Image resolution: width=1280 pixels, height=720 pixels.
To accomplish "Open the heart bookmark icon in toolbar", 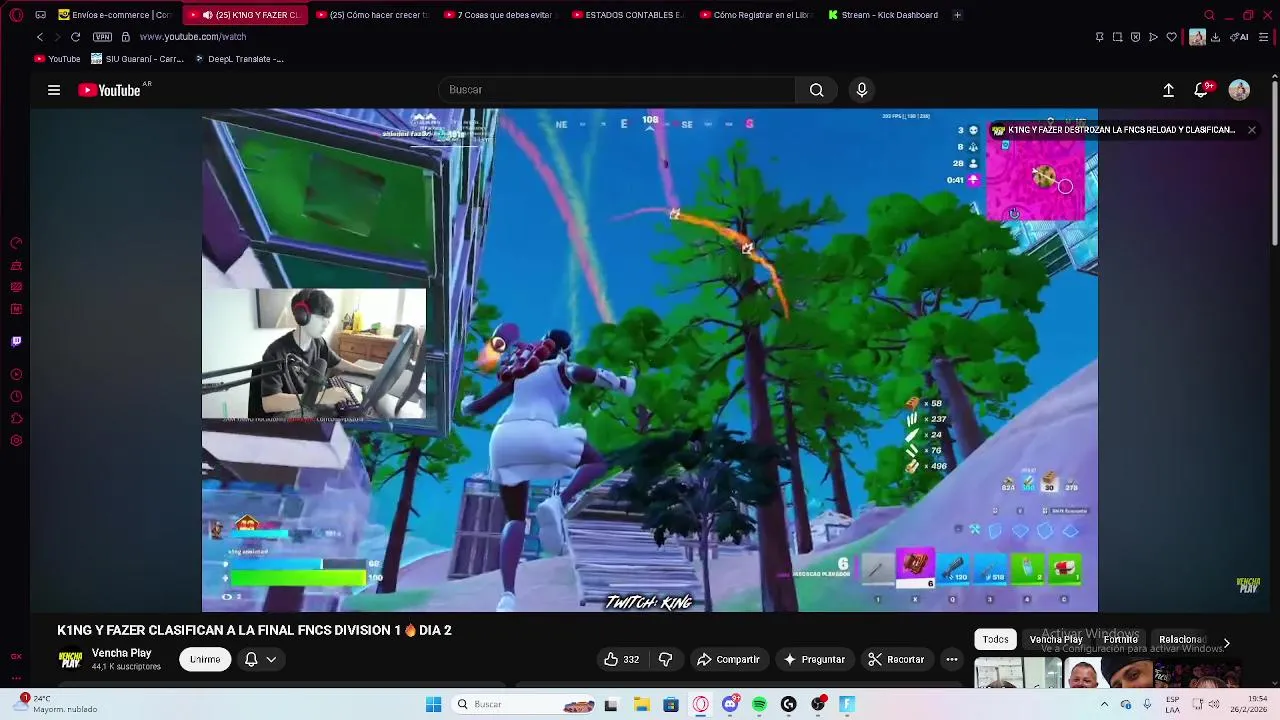I will point(1171,37).
